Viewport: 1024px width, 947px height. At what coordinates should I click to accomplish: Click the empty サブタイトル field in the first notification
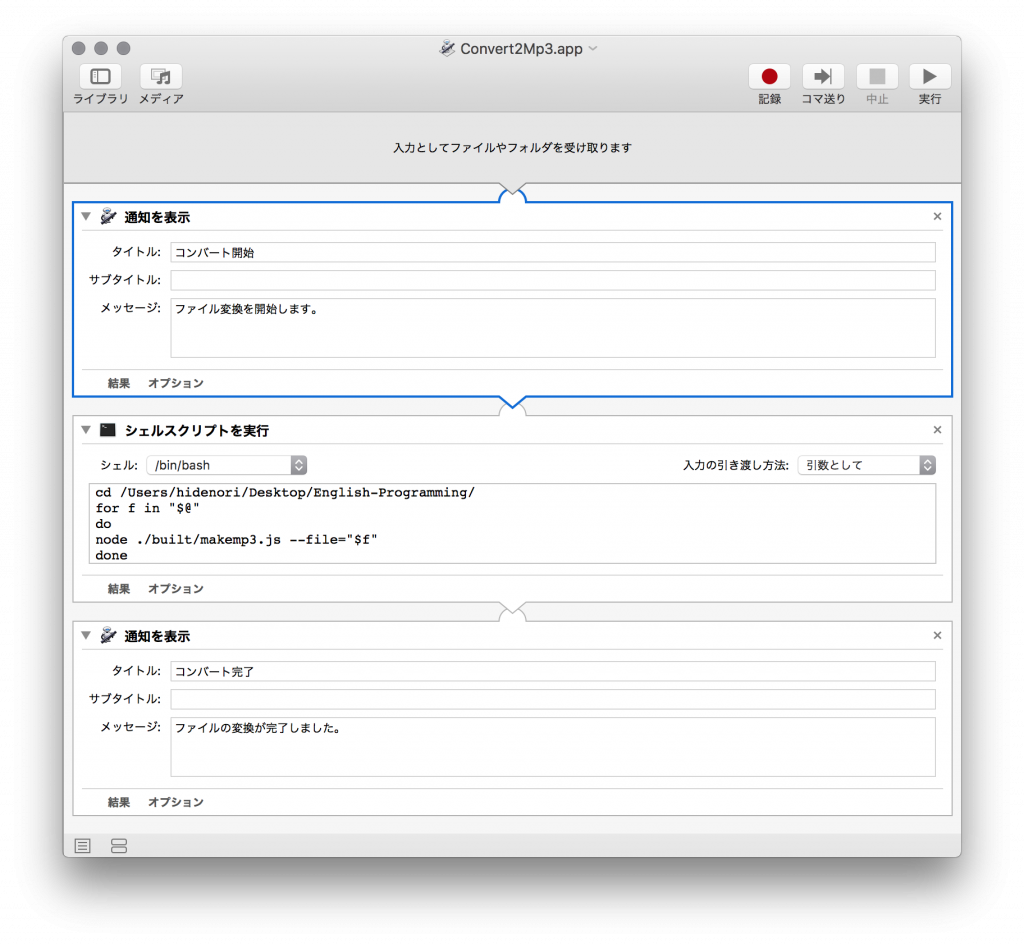(x=552, y=280)
